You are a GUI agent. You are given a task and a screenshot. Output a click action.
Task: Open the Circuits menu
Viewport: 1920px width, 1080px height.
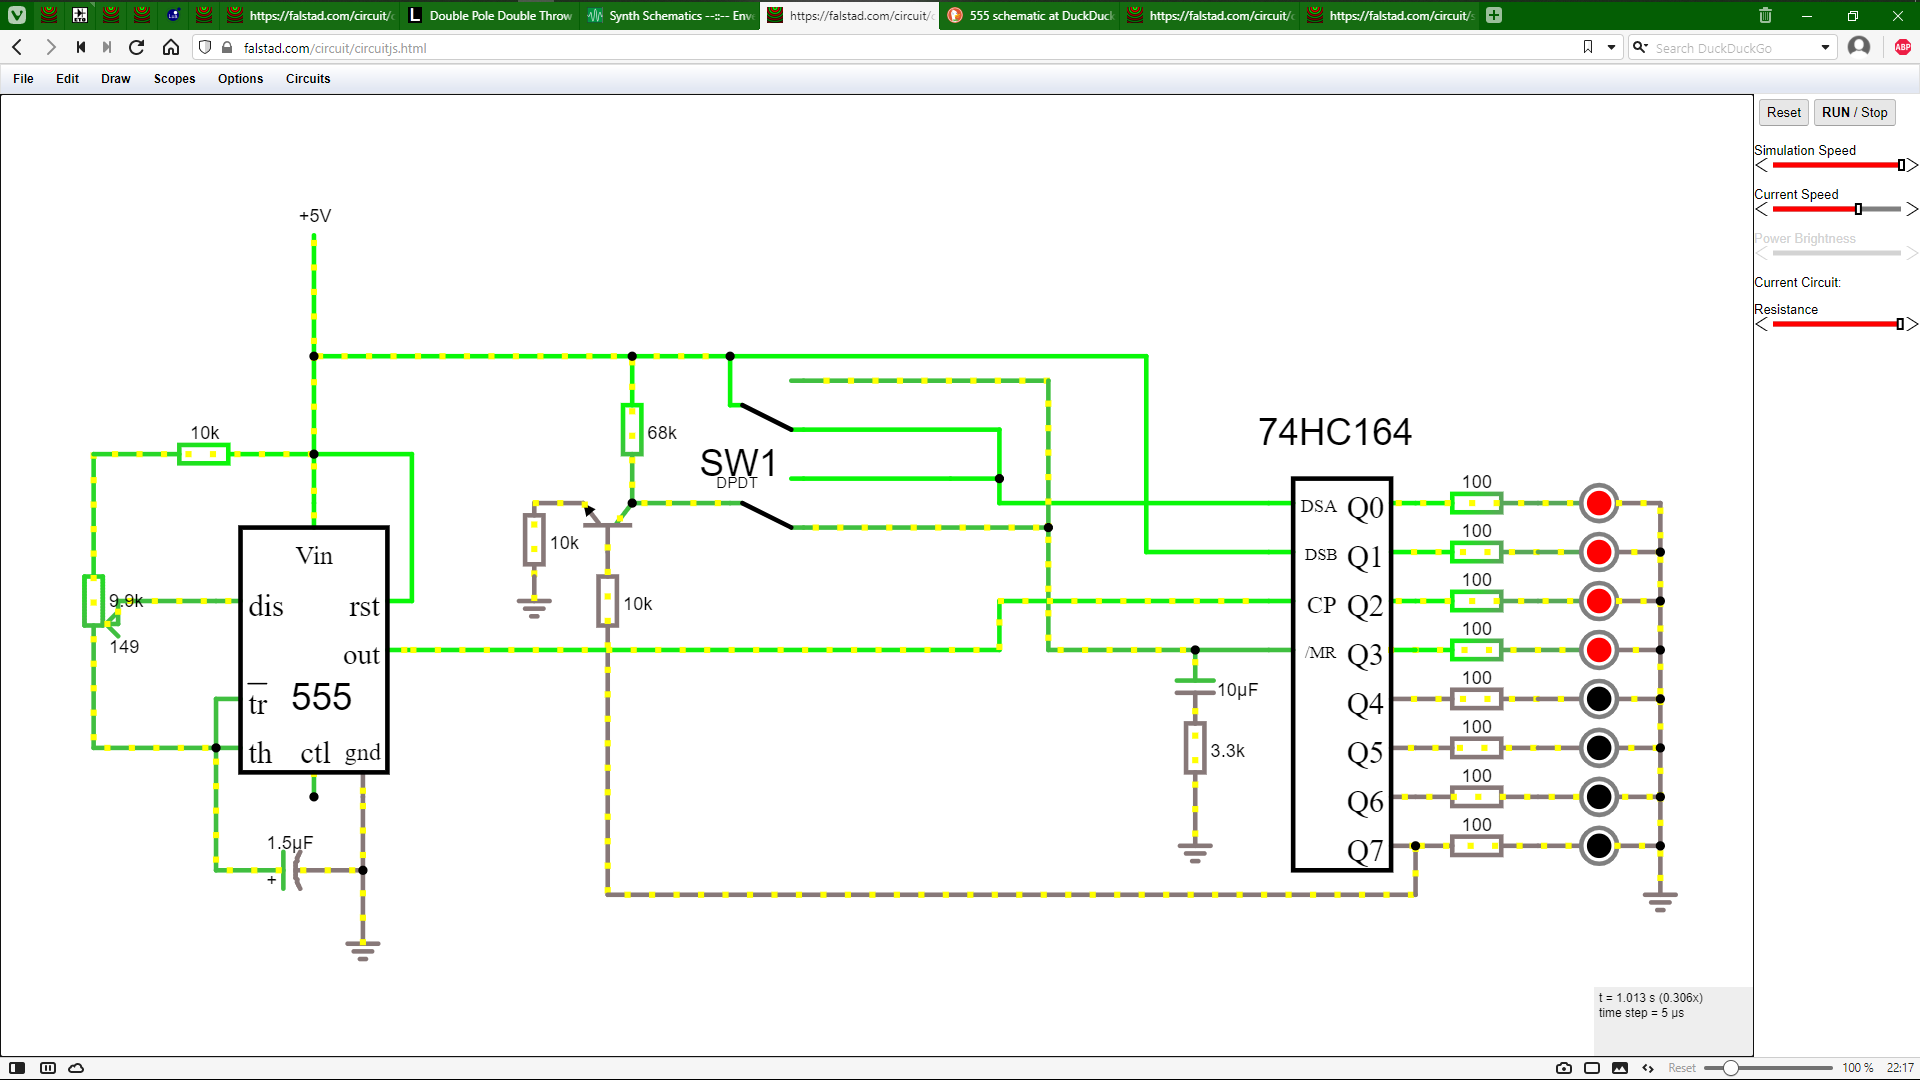pyautogui.click(x=308, y=79)
